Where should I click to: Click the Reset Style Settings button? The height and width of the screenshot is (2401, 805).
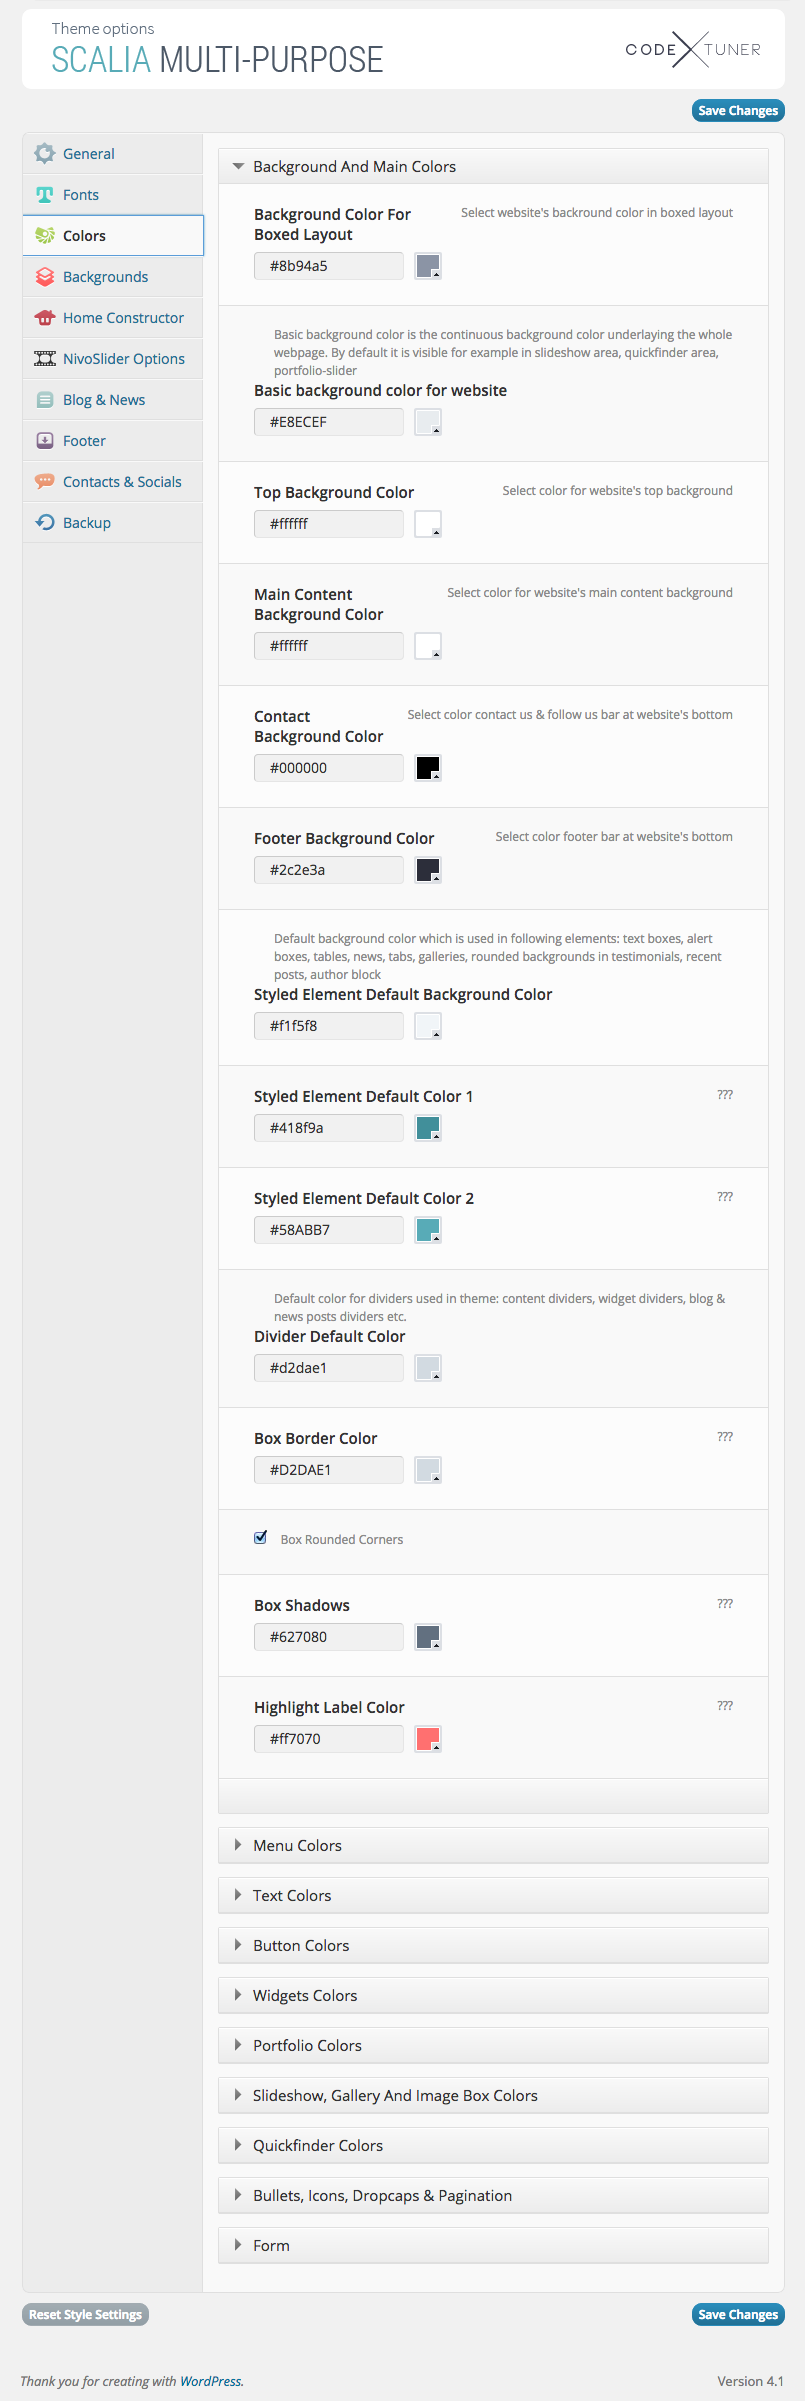point(85,2315)
